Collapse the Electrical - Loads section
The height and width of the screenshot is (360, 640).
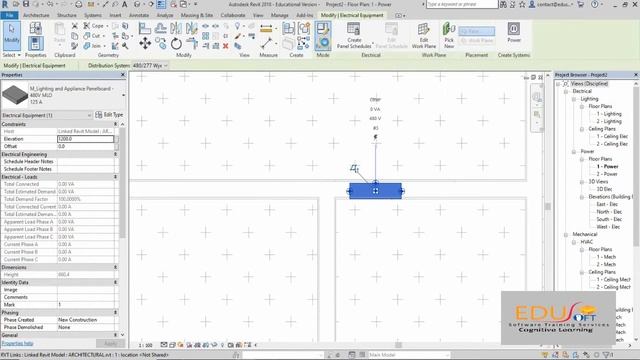click(x=116, y=177)
